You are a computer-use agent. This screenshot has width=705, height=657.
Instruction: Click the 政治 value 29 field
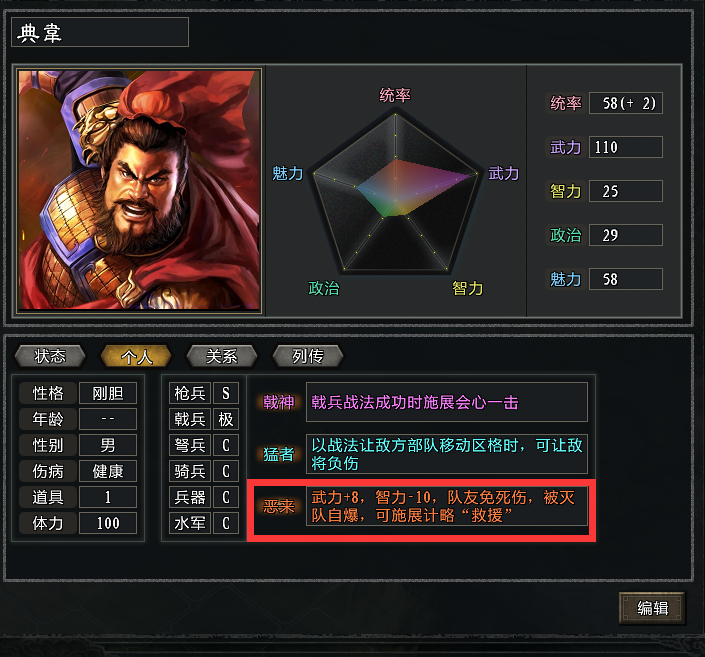click(625, 235)
